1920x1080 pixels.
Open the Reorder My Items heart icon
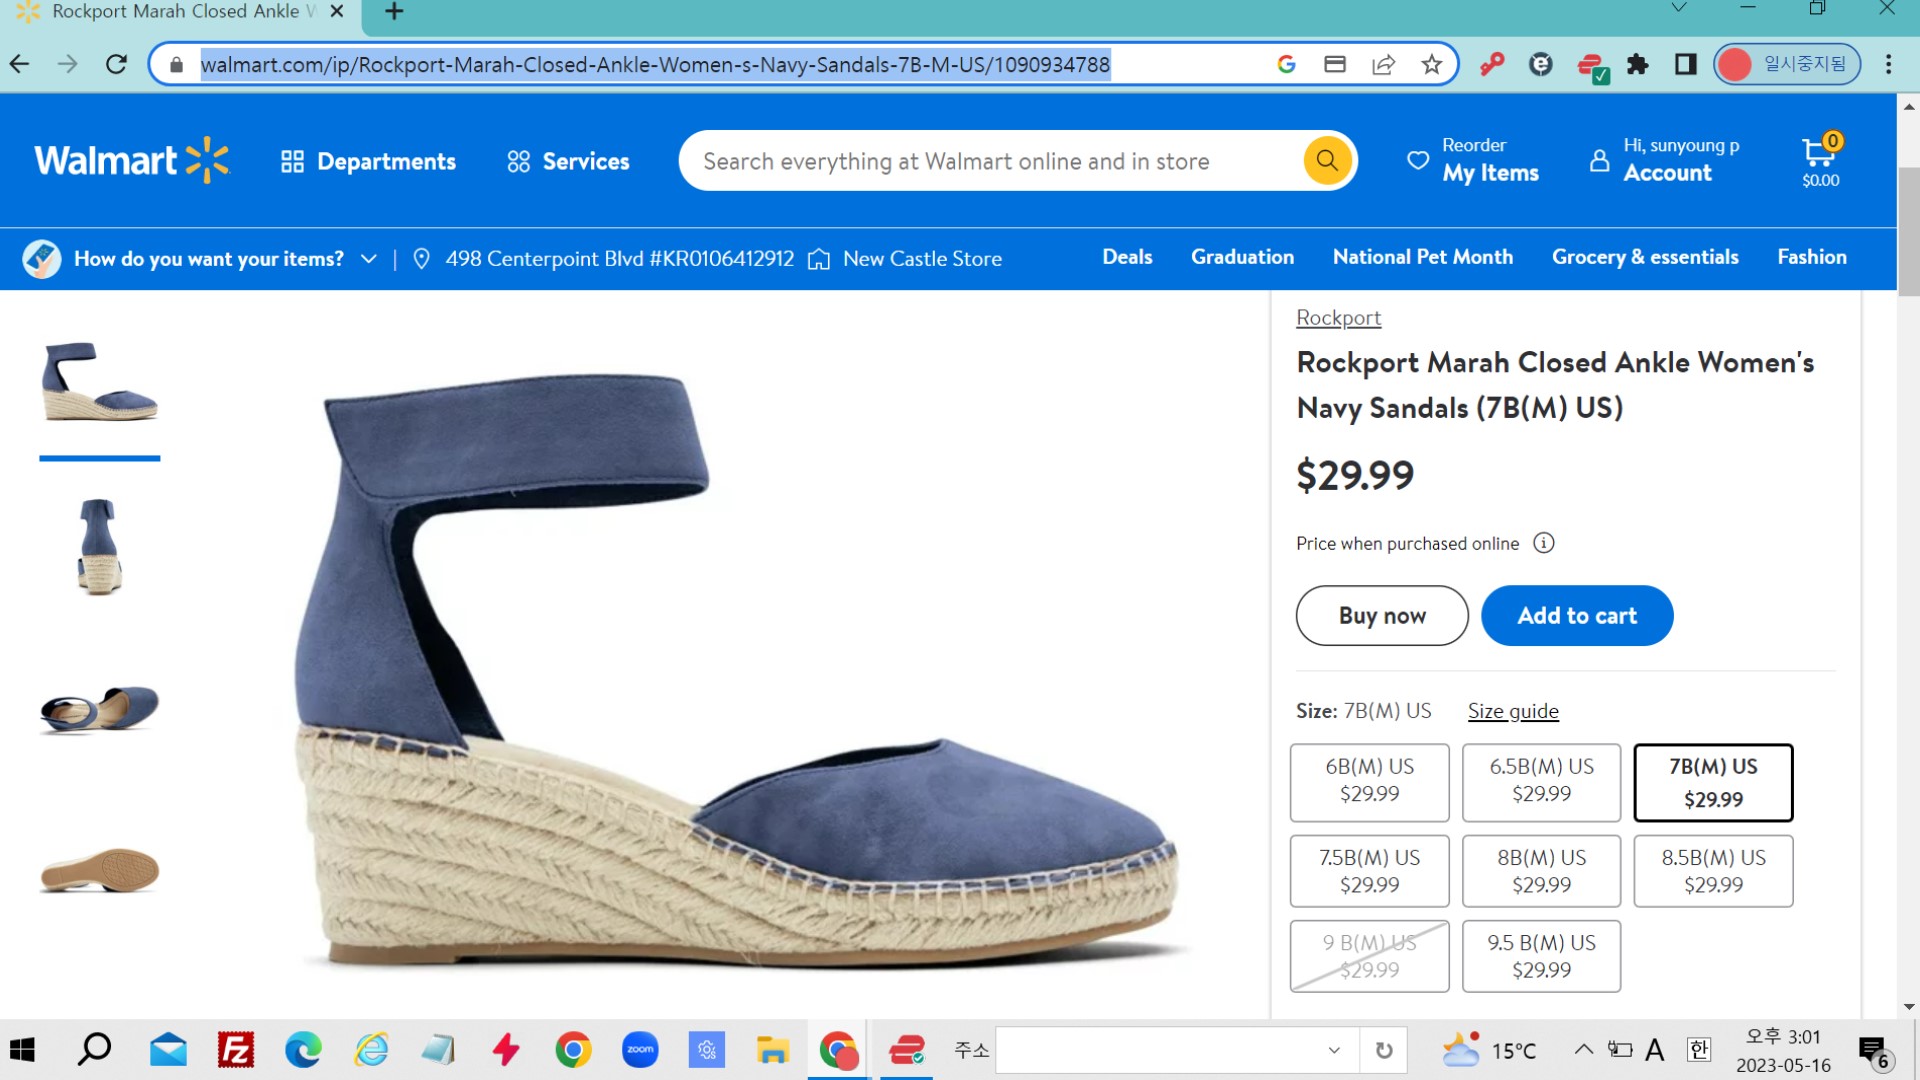[1417, 160]
